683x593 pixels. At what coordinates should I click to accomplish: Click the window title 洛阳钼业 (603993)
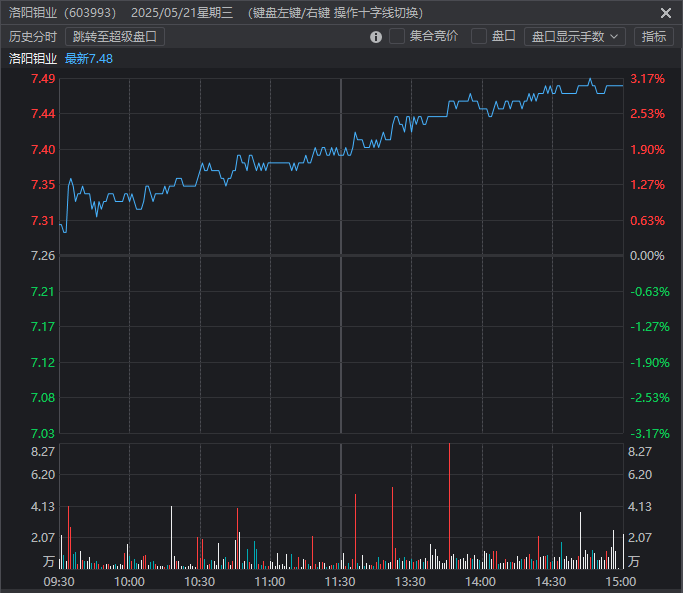coord(62,13)
